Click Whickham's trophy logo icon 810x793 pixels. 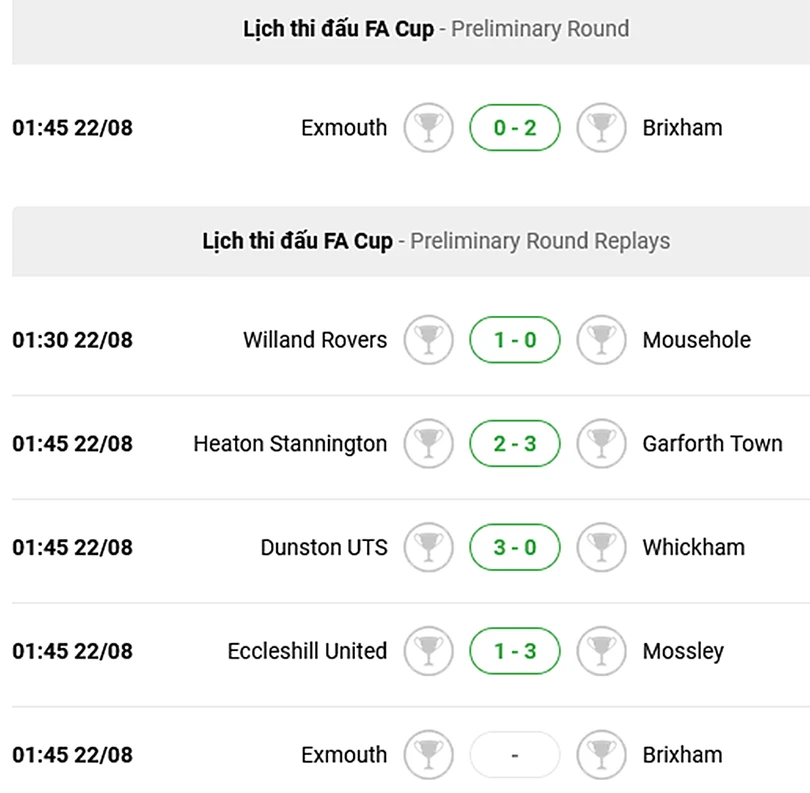[x=602, y=548]
